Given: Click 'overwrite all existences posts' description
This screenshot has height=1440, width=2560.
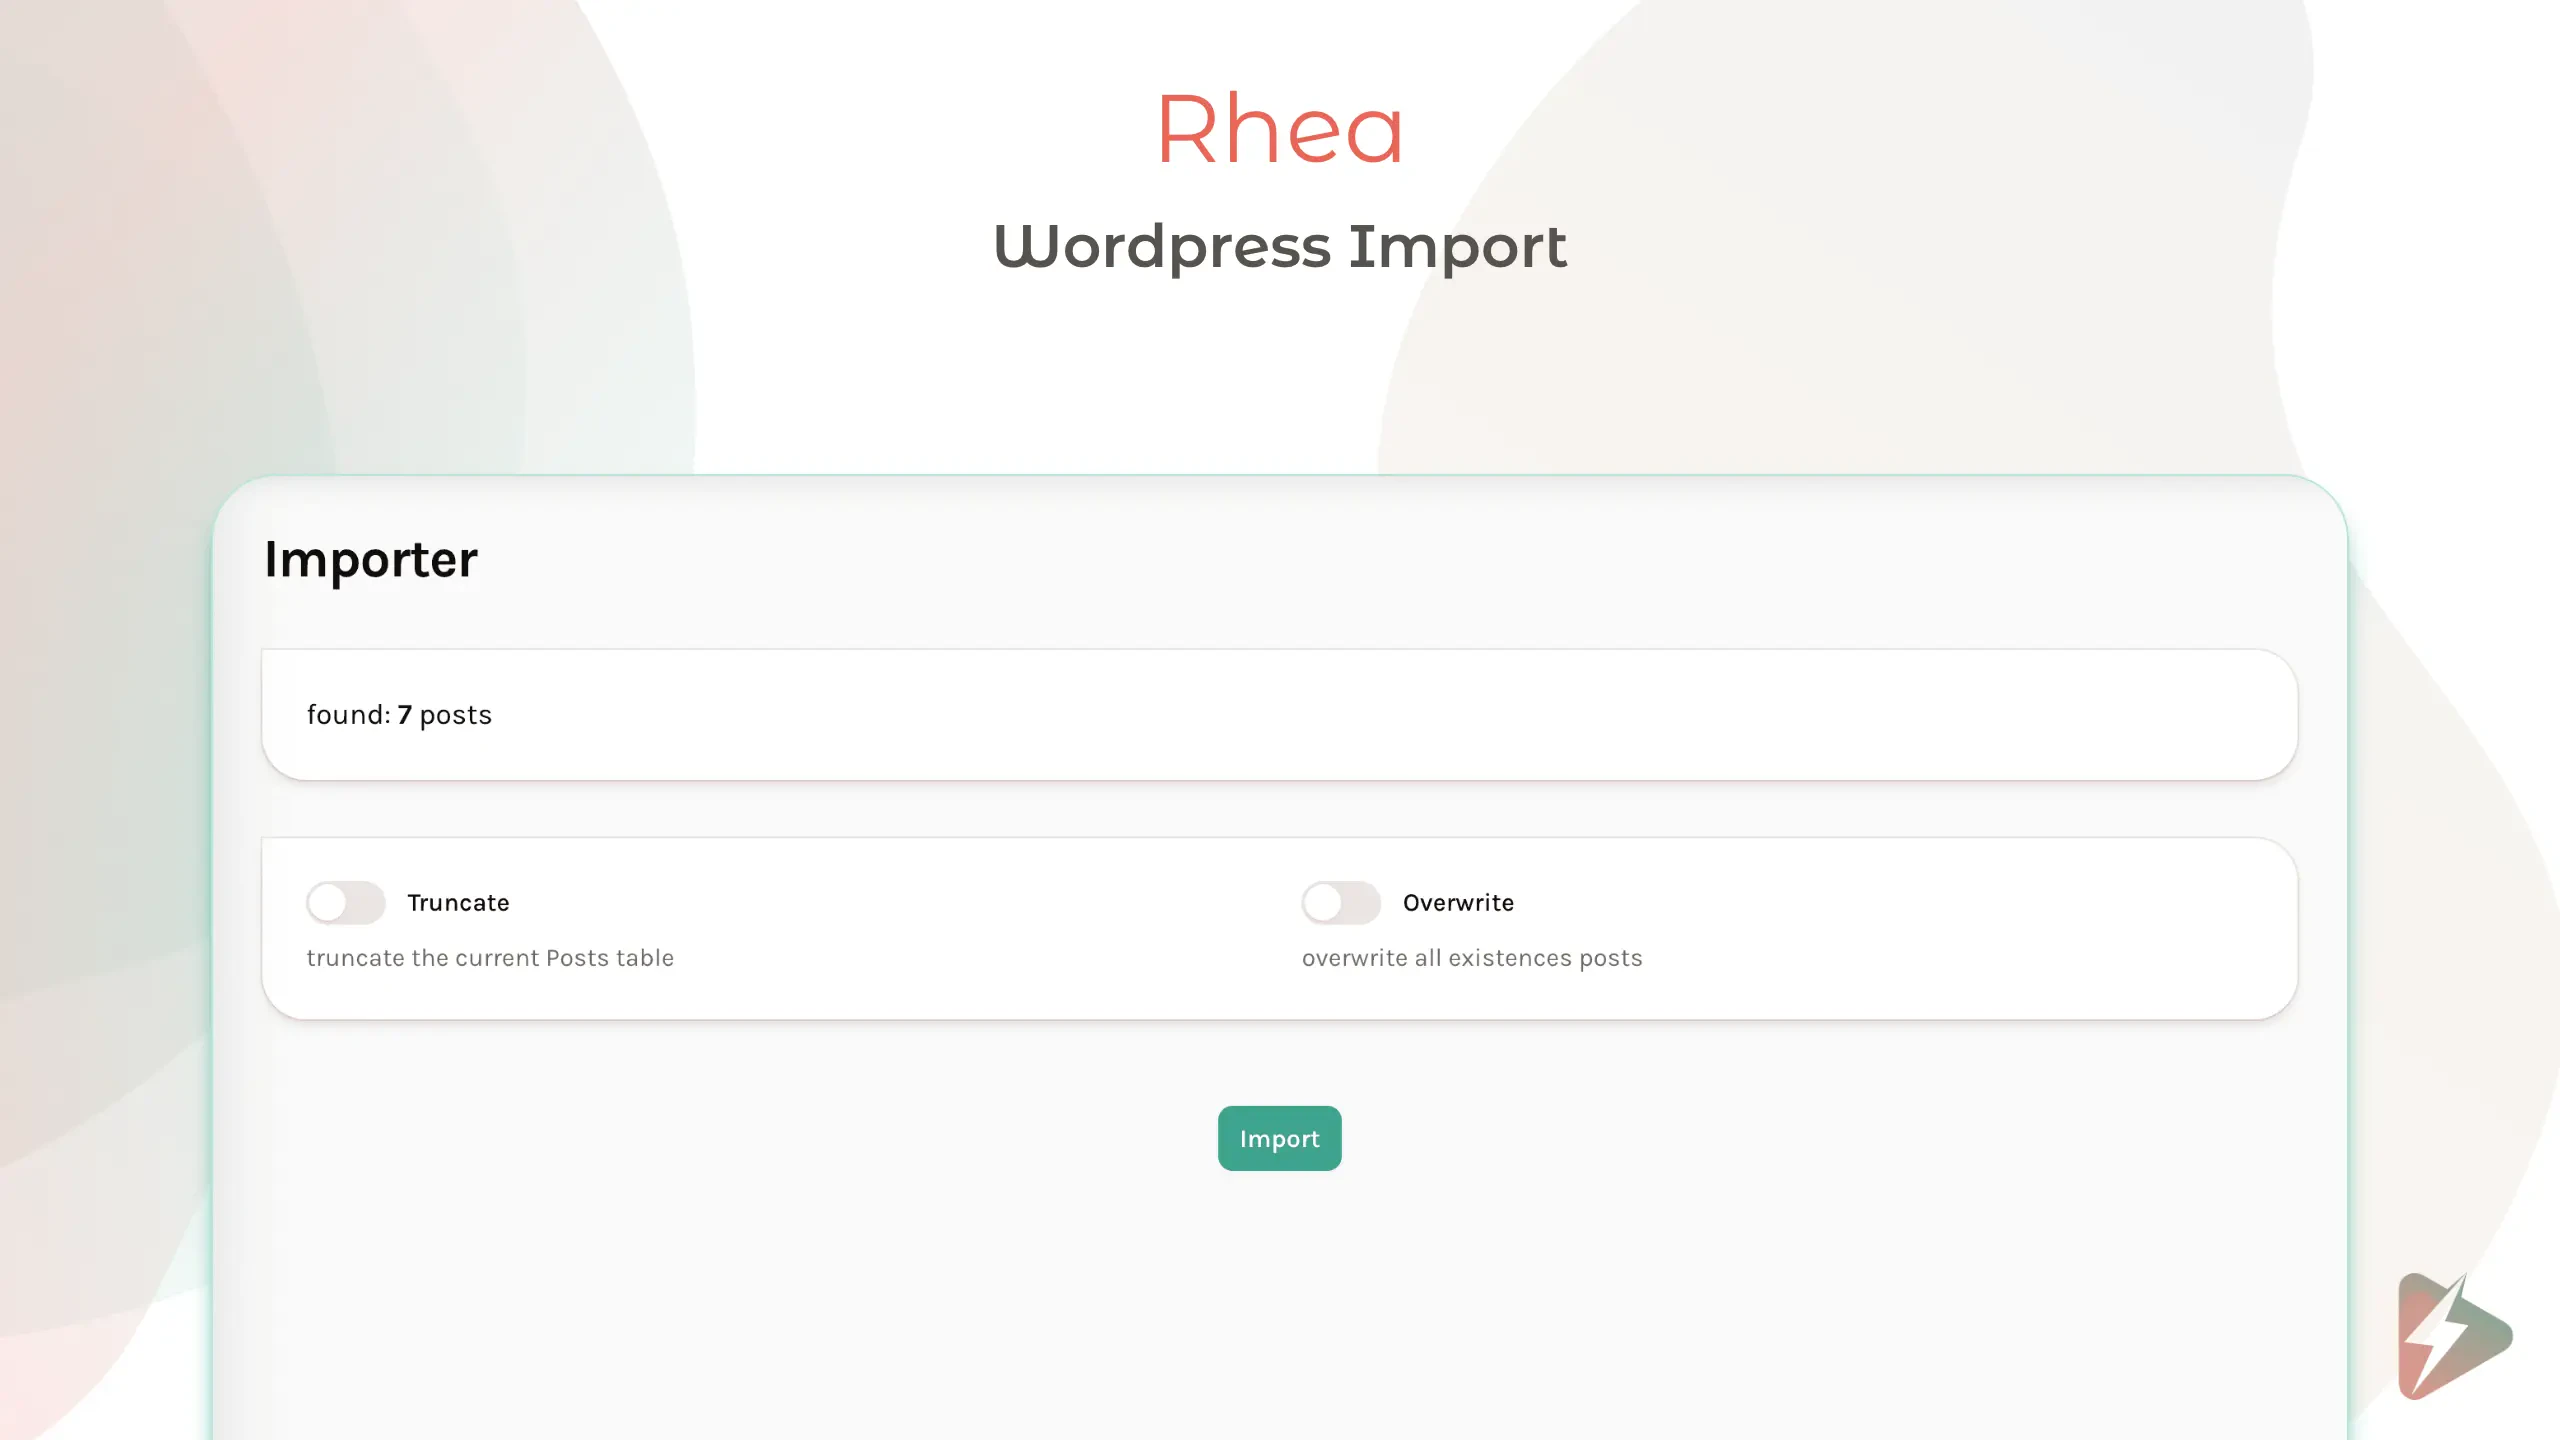Looking at the screenshot, I should (x=1472, y=958).
